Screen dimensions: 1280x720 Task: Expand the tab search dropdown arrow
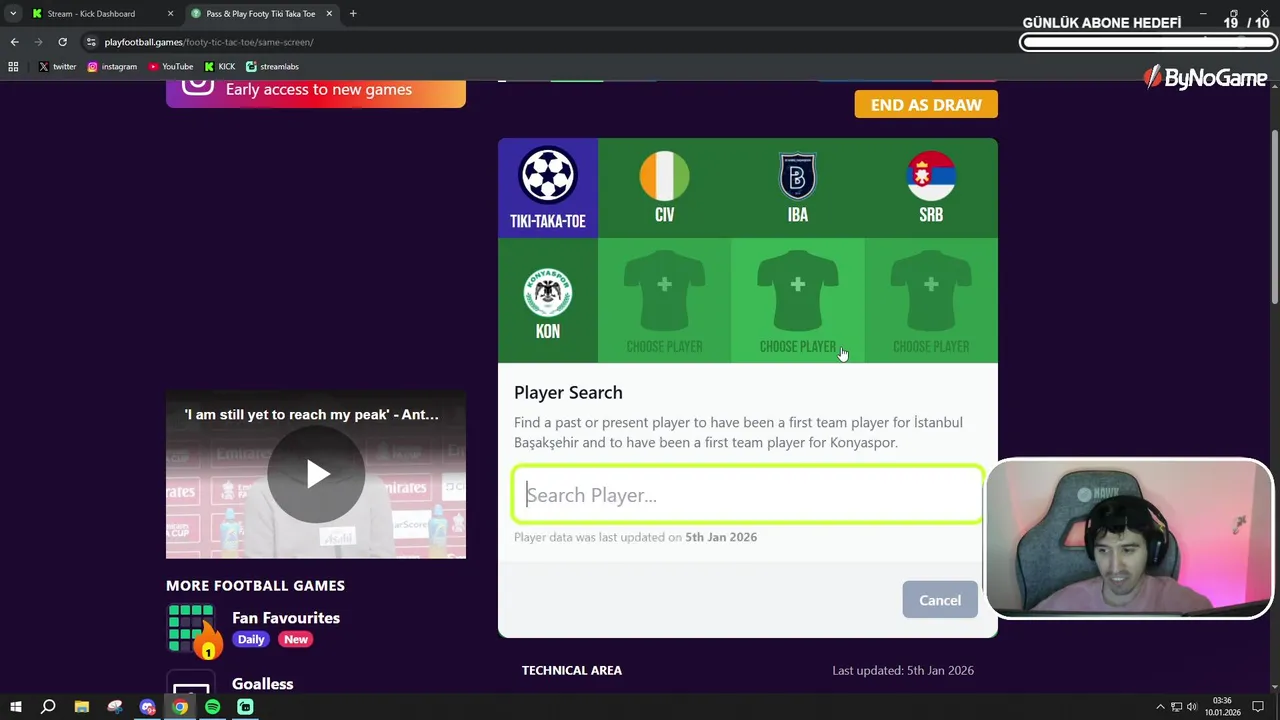(x=13, y=14)
